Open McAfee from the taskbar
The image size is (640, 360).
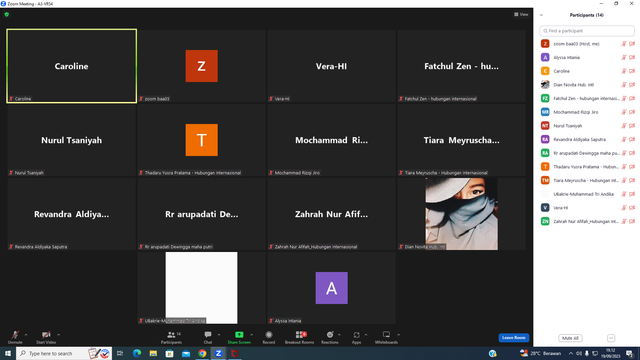point(235,353)
